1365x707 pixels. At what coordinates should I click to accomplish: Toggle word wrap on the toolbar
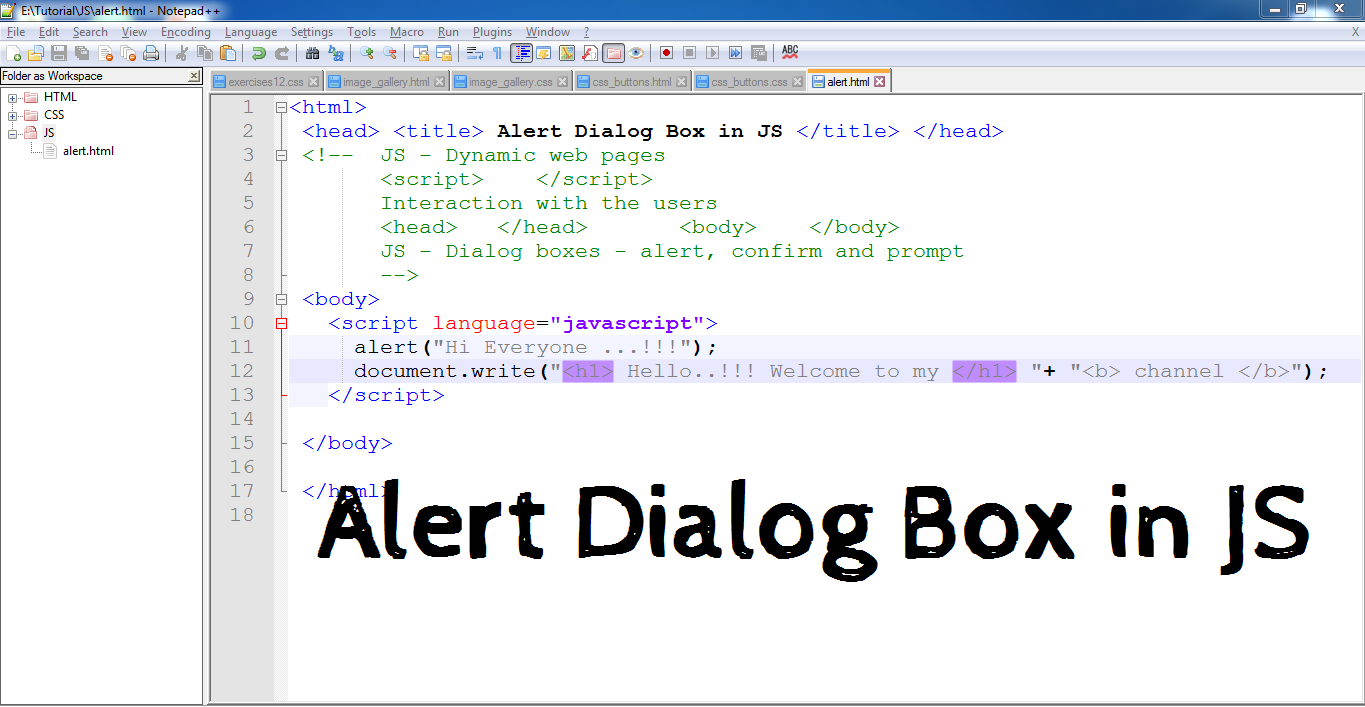pos(476,52)
